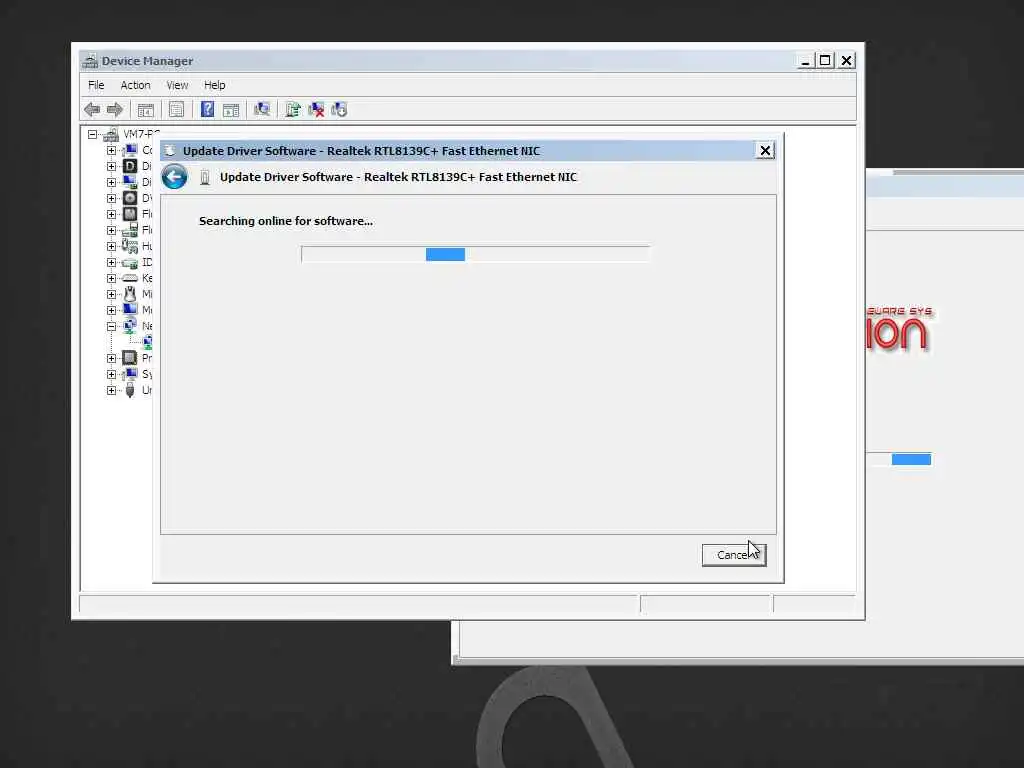This screenshot has width=1024, height=768.
Task: Click the blue round back arrow in the dialog
Action: [174, 177]
